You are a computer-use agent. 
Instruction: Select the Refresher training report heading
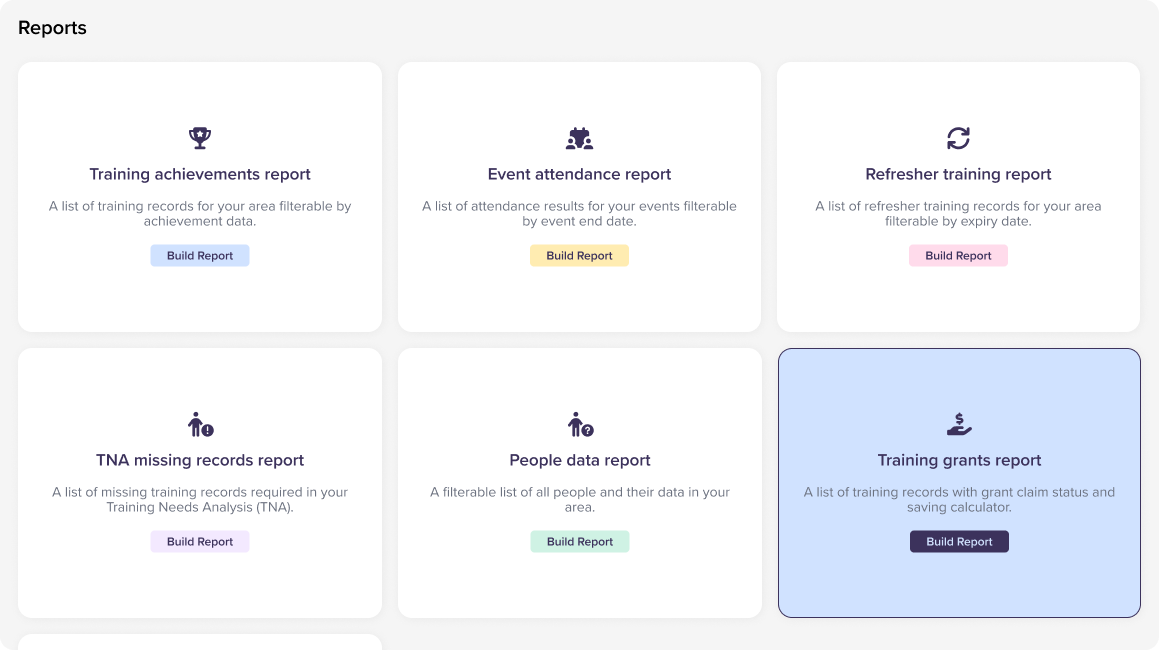click(958, 174)
